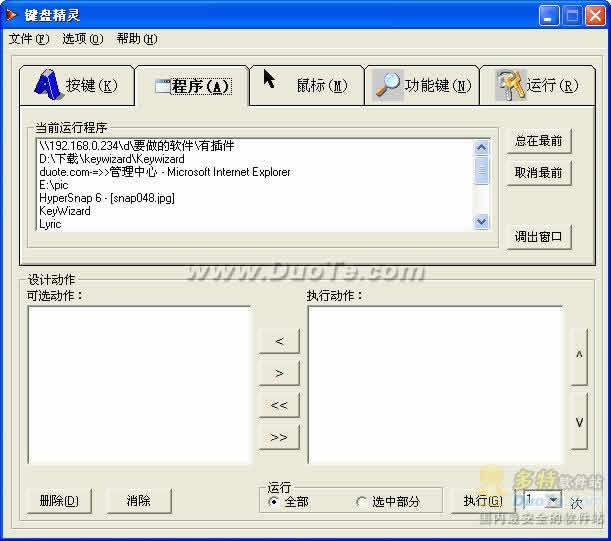The image size is (611, 541).
Task: Open the 文件(F) menu
Action: pyautogui.click(x=28, y=39)
